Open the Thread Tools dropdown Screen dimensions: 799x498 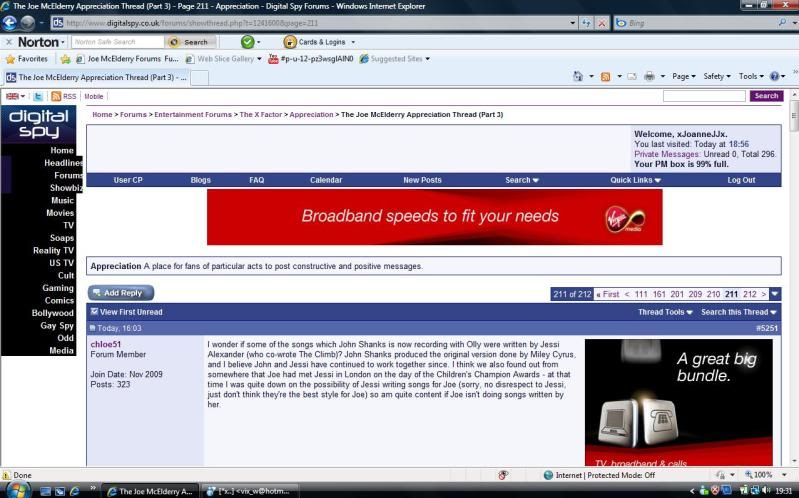tap(665, 312)
